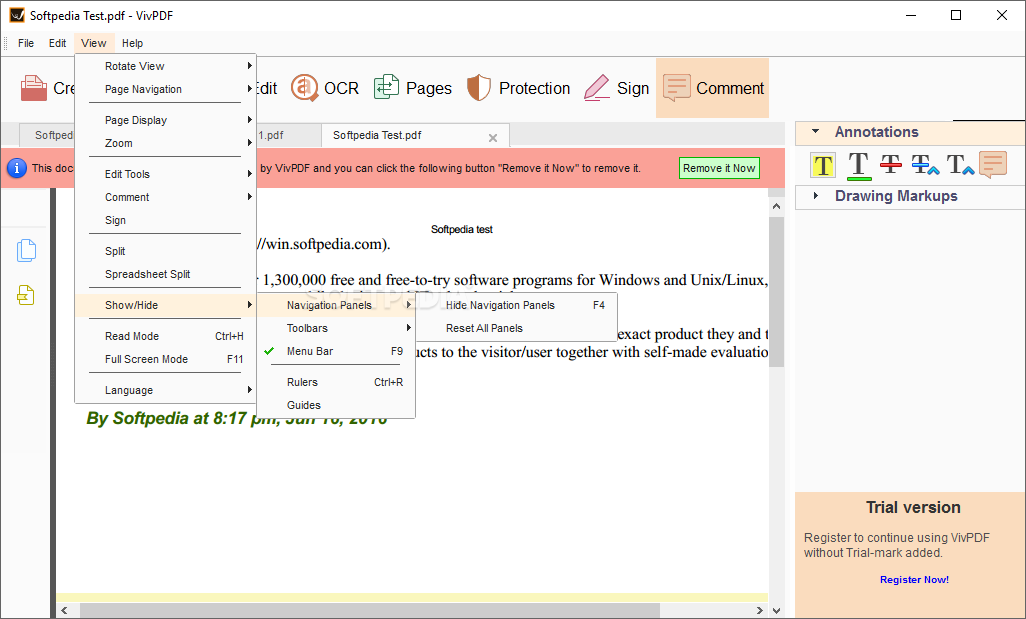Expand the Language submenu
1026x619 pixels.
(x=166, y=390)
